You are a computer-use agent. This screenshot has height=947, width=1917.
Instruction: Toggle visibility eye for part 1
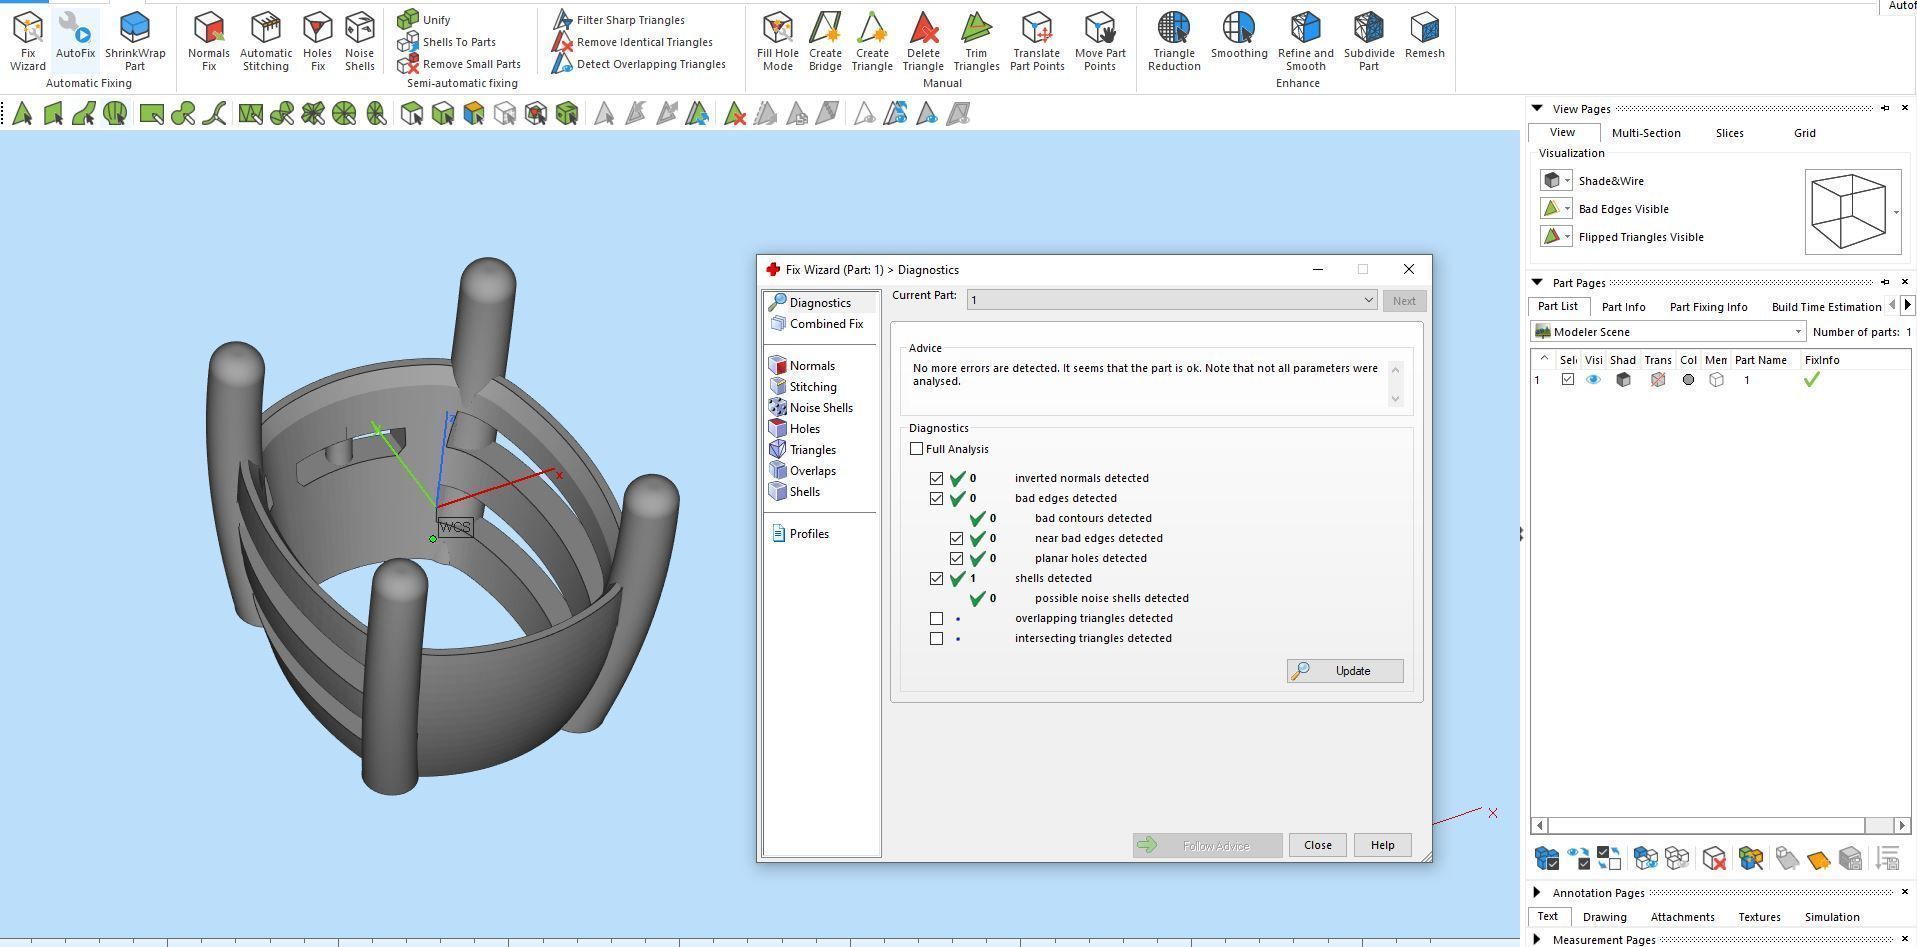[x=1593, y=380]
